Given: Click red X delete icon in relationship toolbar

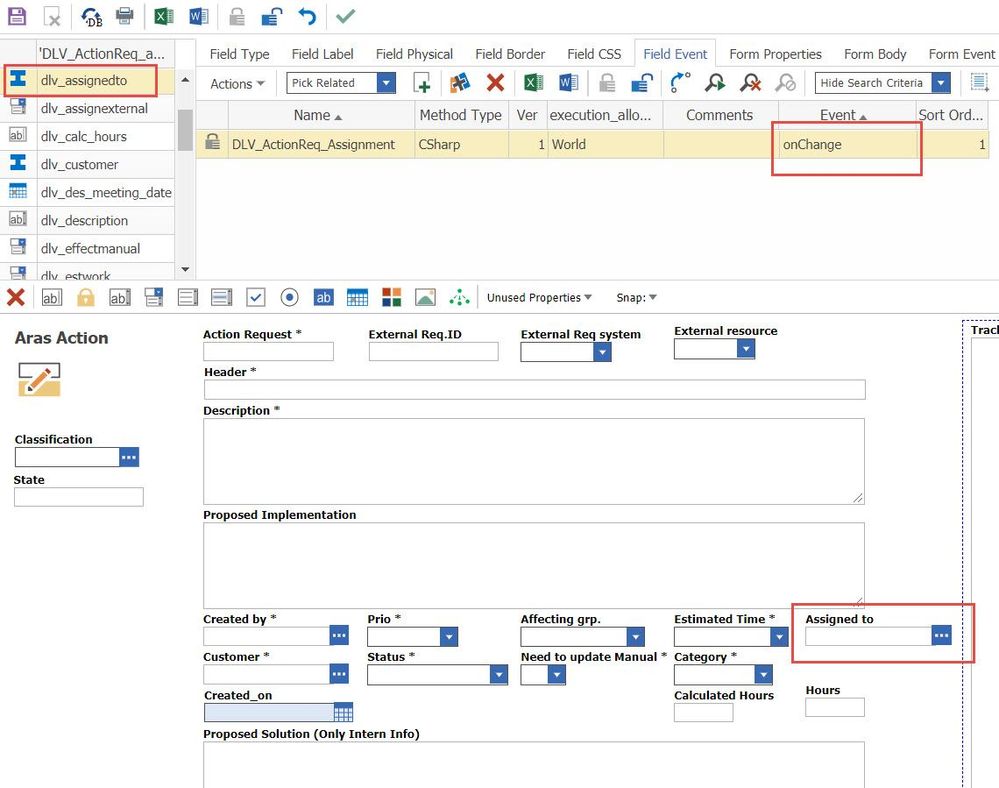Looking at the screenshot, I should 495,83.
